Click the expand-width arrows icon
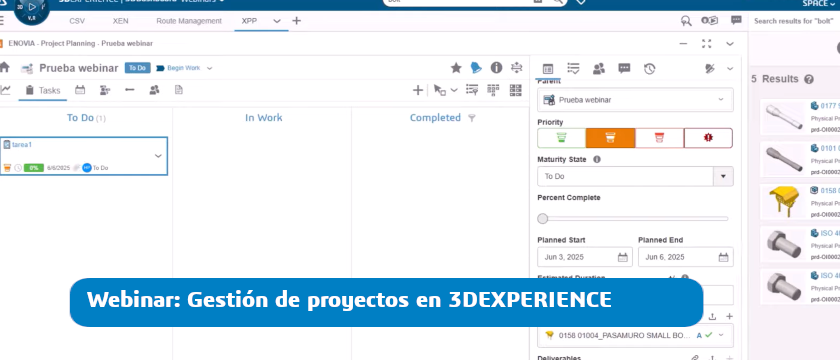Viewport: 840px width, 360px height. [516, 68]
